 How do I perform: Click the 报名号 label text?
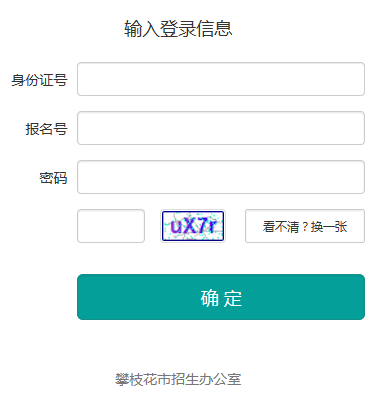point(46,129)
